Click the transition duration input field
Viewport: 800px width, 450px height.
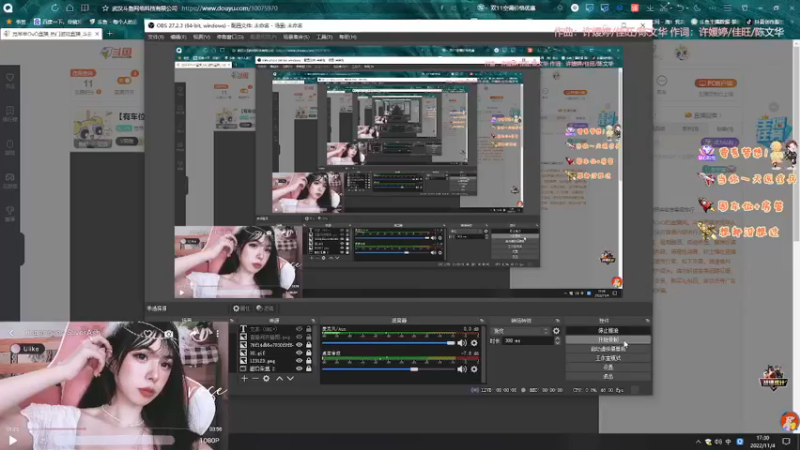(x=528, y=340)
